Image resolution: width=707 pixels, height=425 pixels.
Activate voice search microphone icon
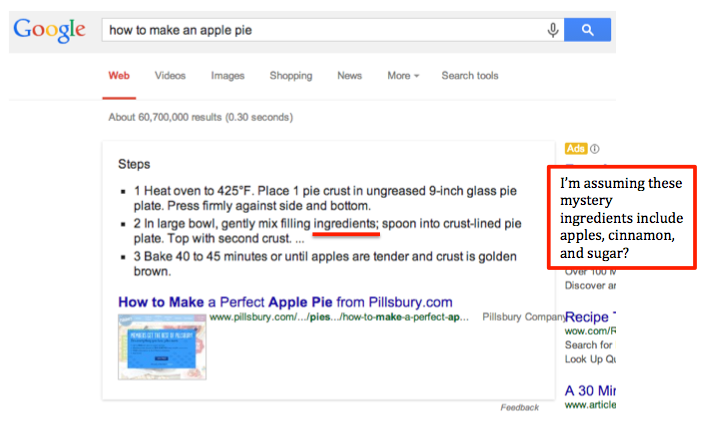(x=553, y=30)
